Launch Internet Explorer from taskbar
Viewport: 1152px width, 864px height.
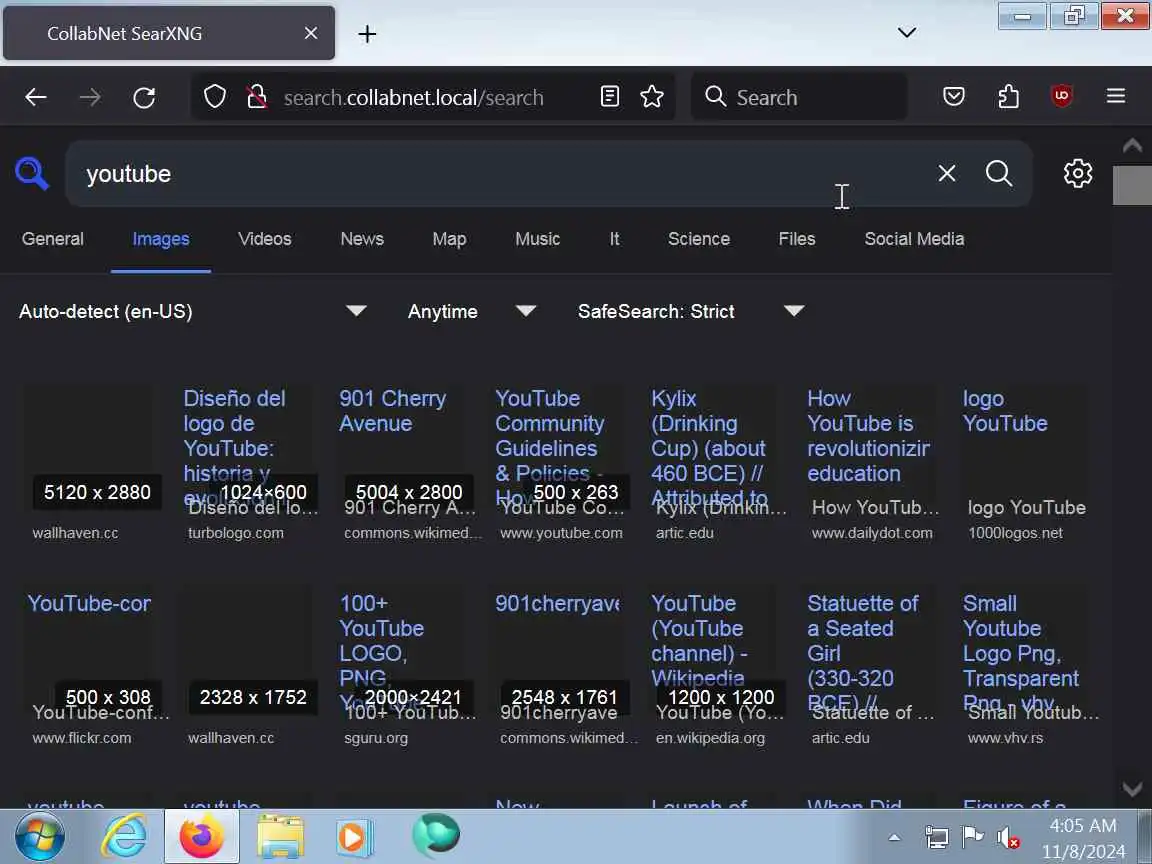click(124, 836)
